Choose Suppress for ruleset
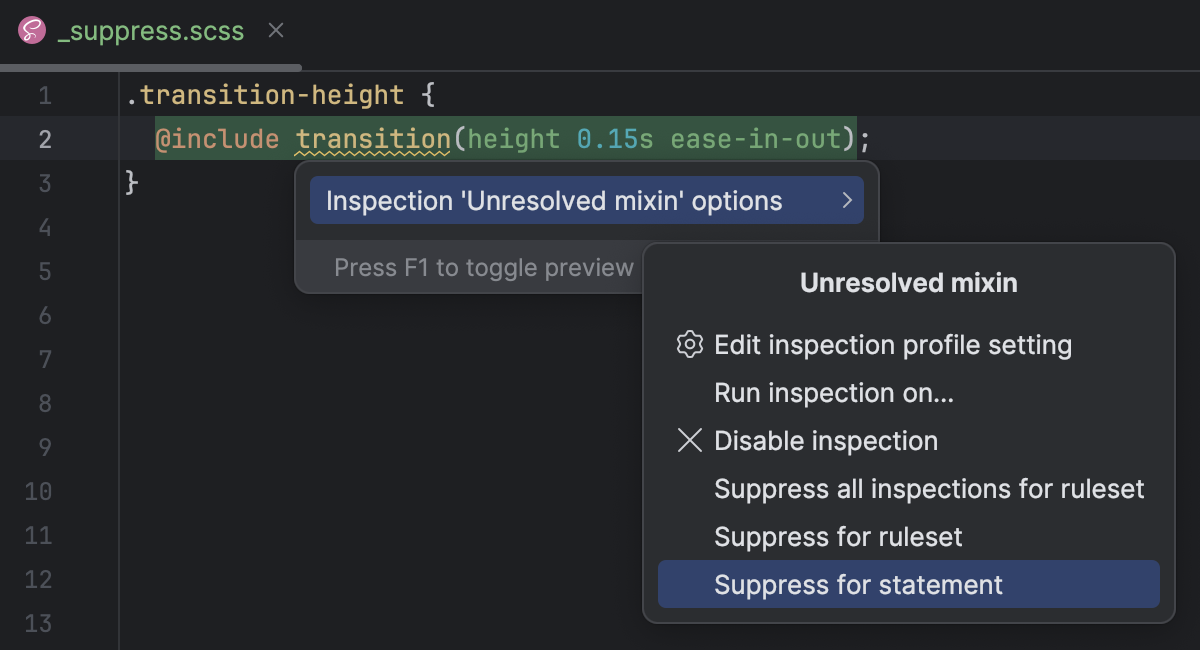Screen dimensions: 1200x650 coord(838,536)
